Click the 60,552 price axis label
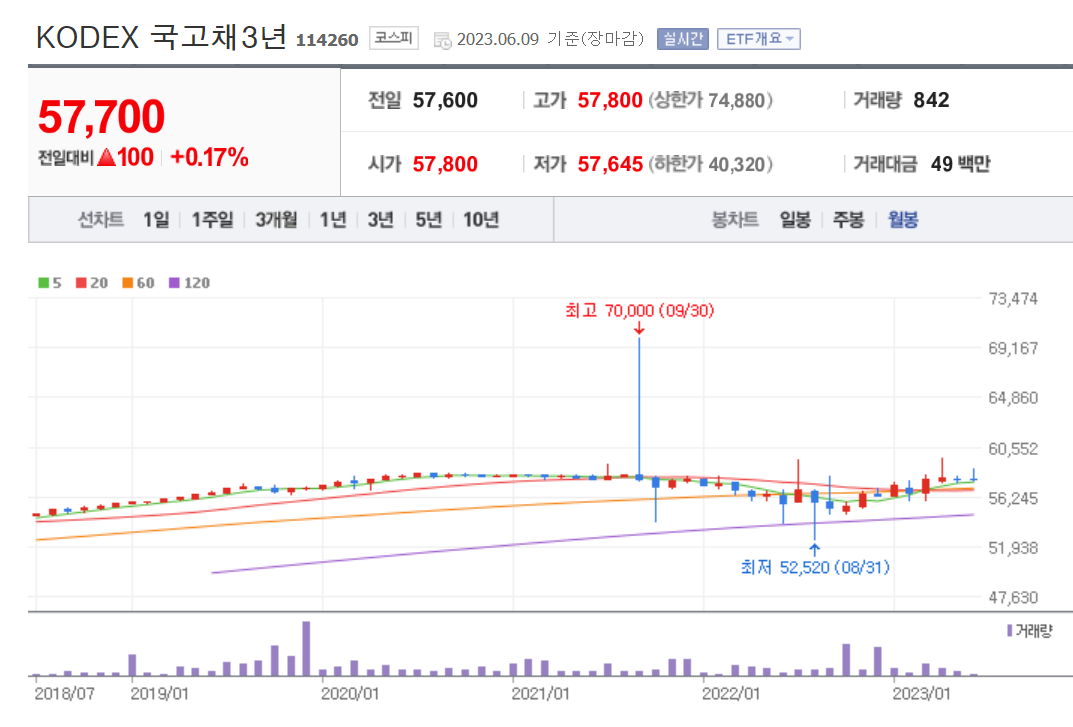 (x=1013, y=449)
